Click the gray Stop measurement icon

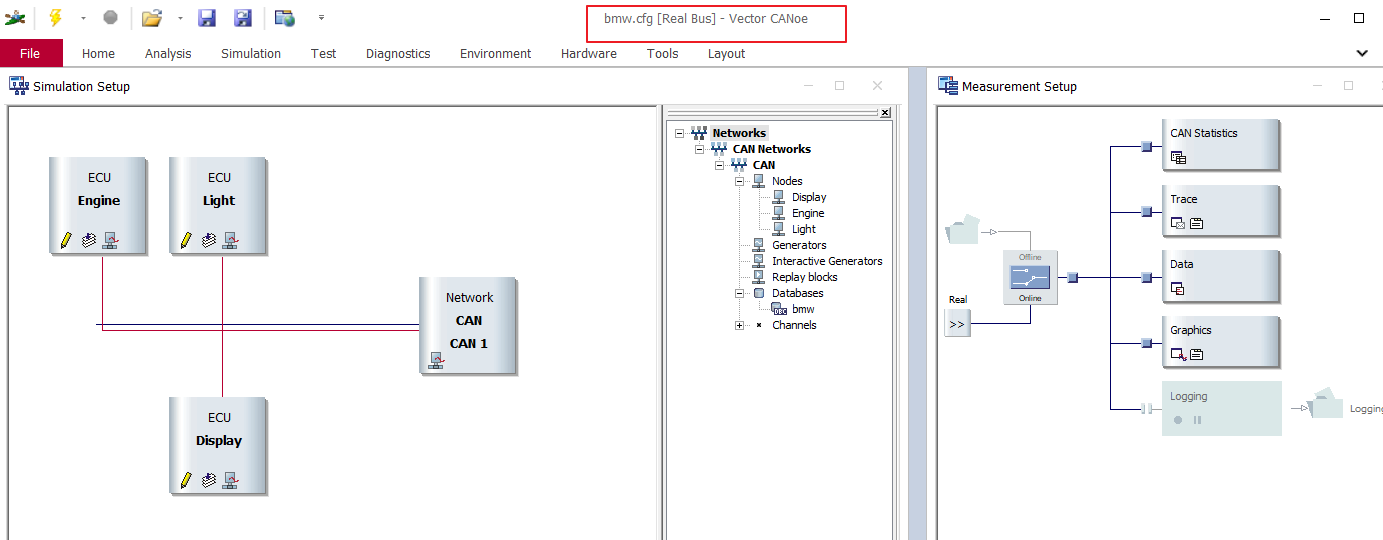[x=110, y=17]
